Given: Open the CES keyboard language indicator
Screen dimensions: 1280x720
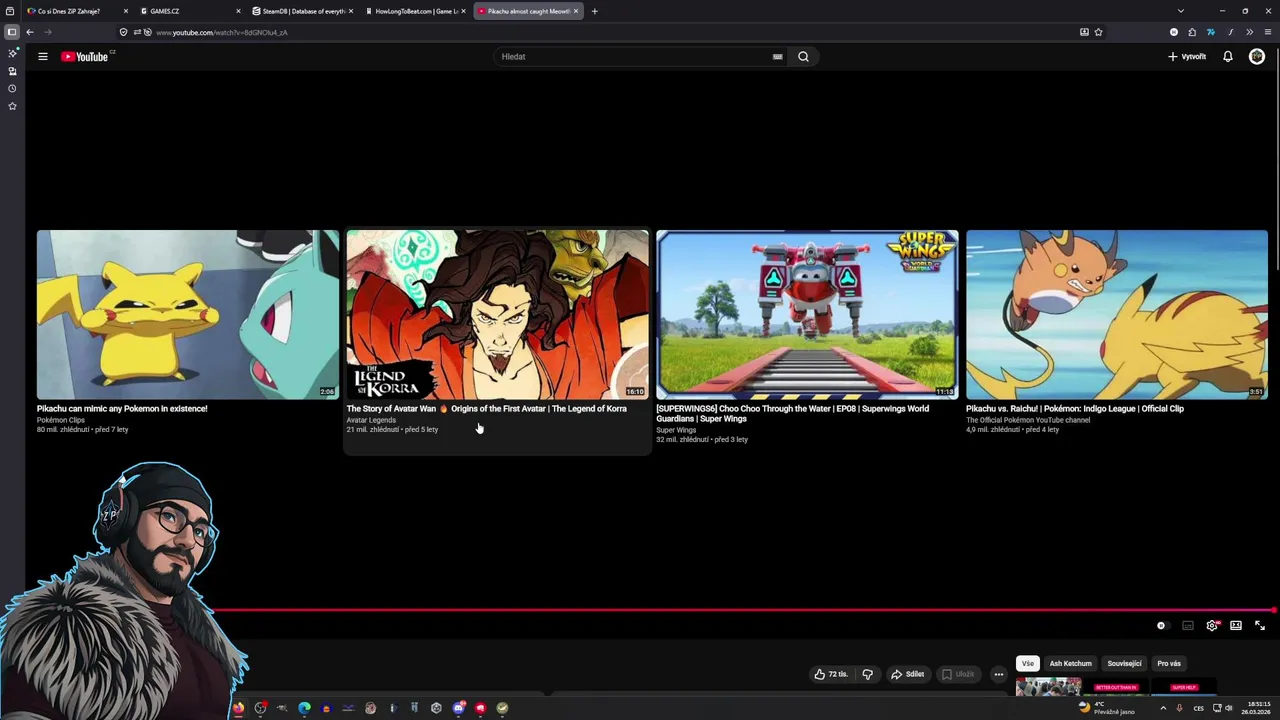Looking at the screenshot, I should [1198, 708].
